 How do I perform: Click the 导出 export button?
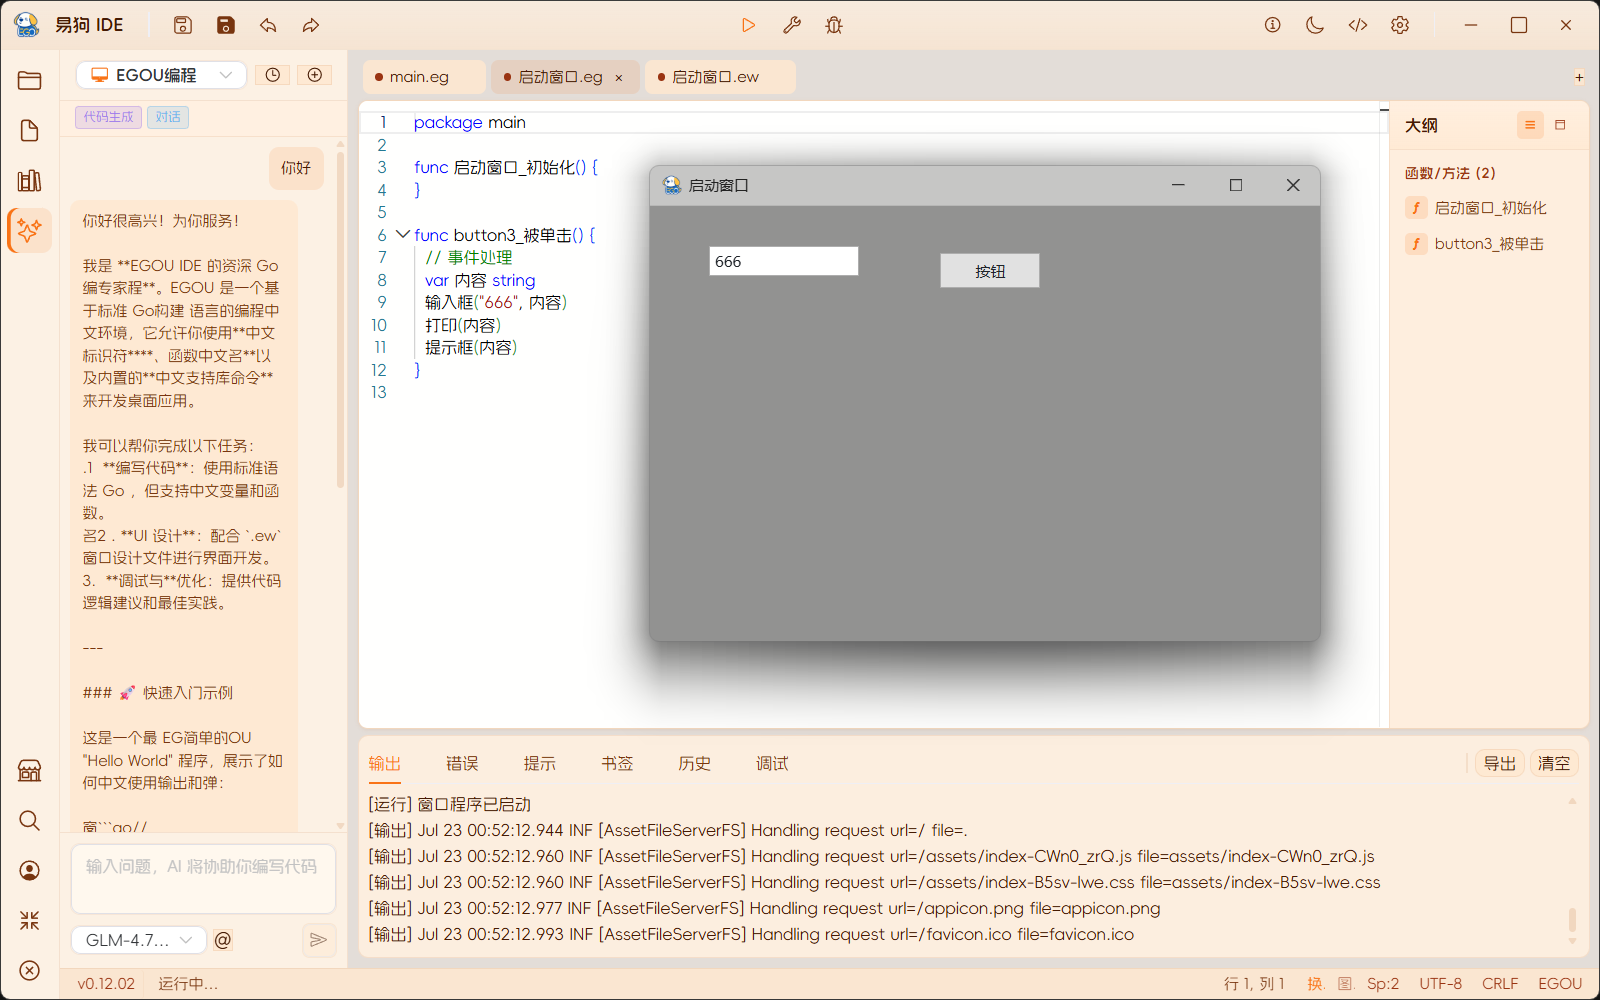pos(1500,764)
